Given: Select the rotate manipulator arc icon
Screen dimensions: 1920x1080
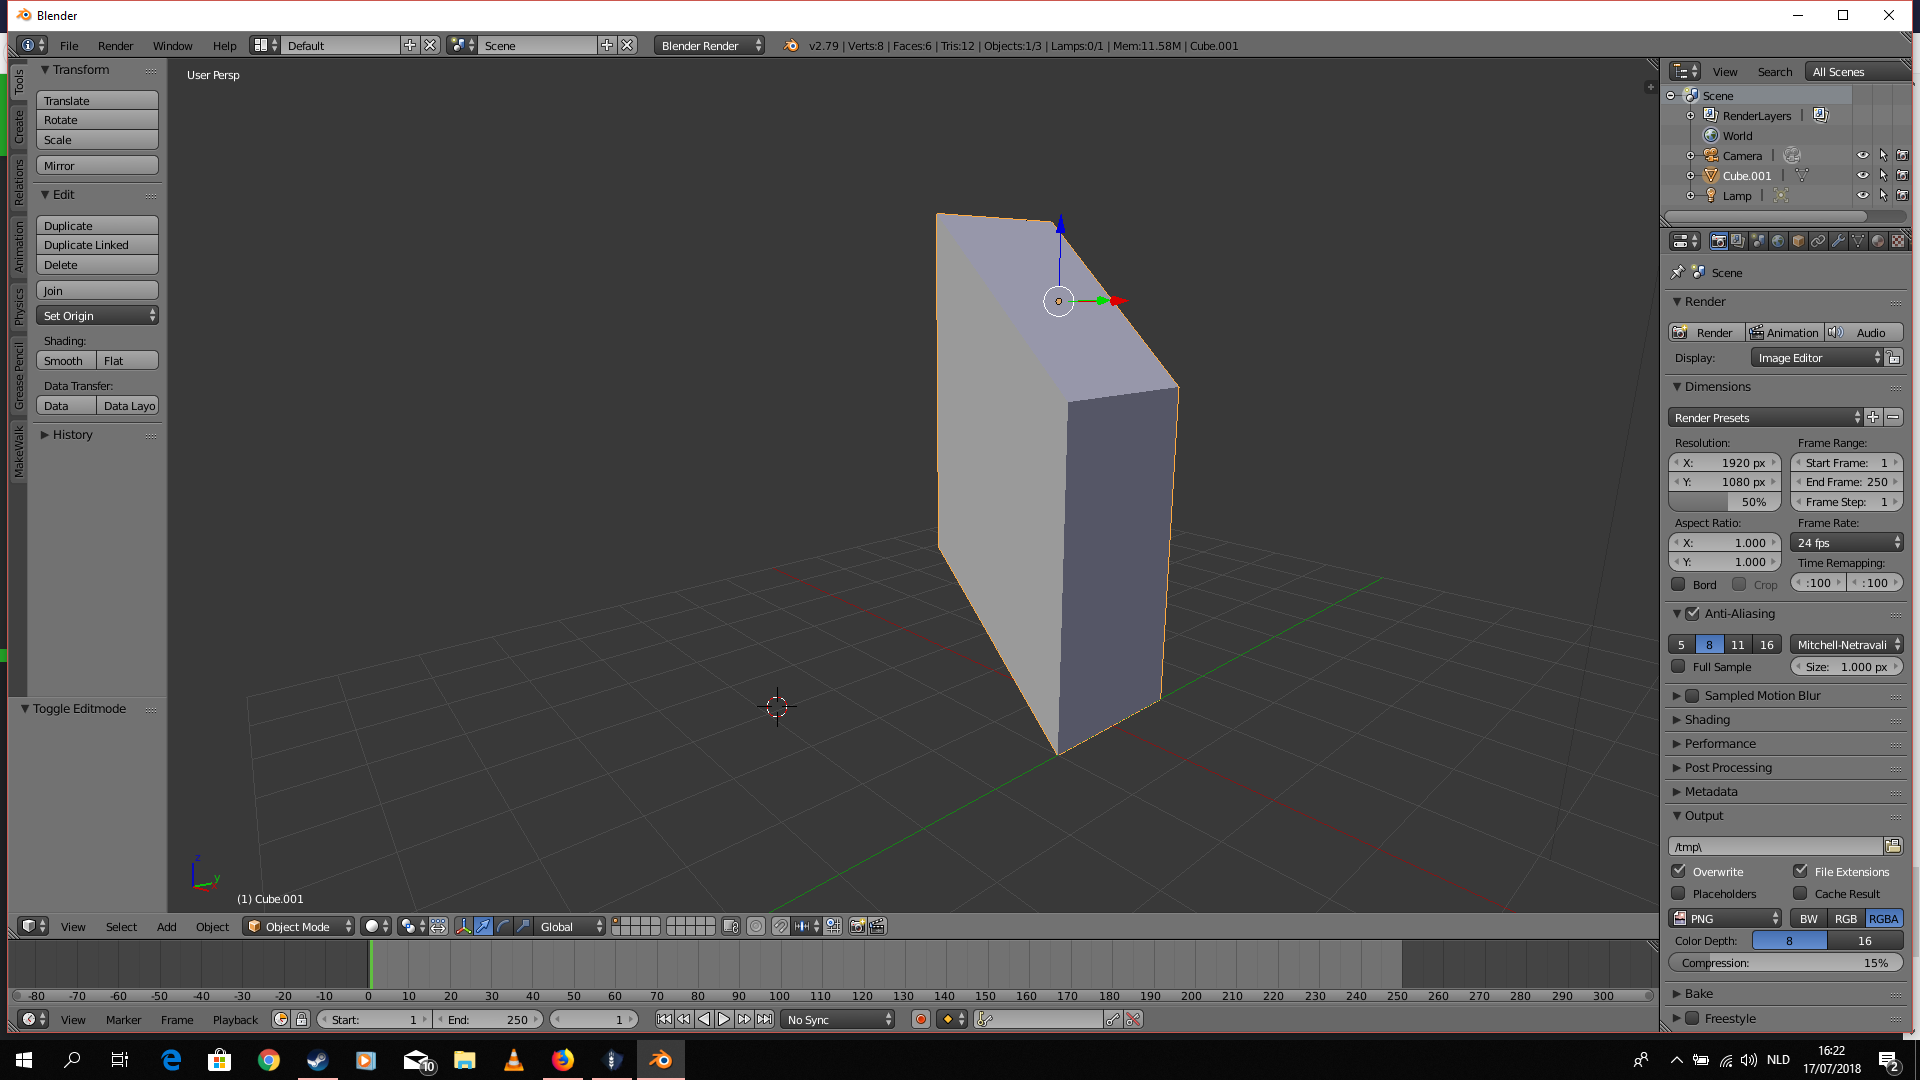Looking at the screenshot, I should [x=503, y=926].
